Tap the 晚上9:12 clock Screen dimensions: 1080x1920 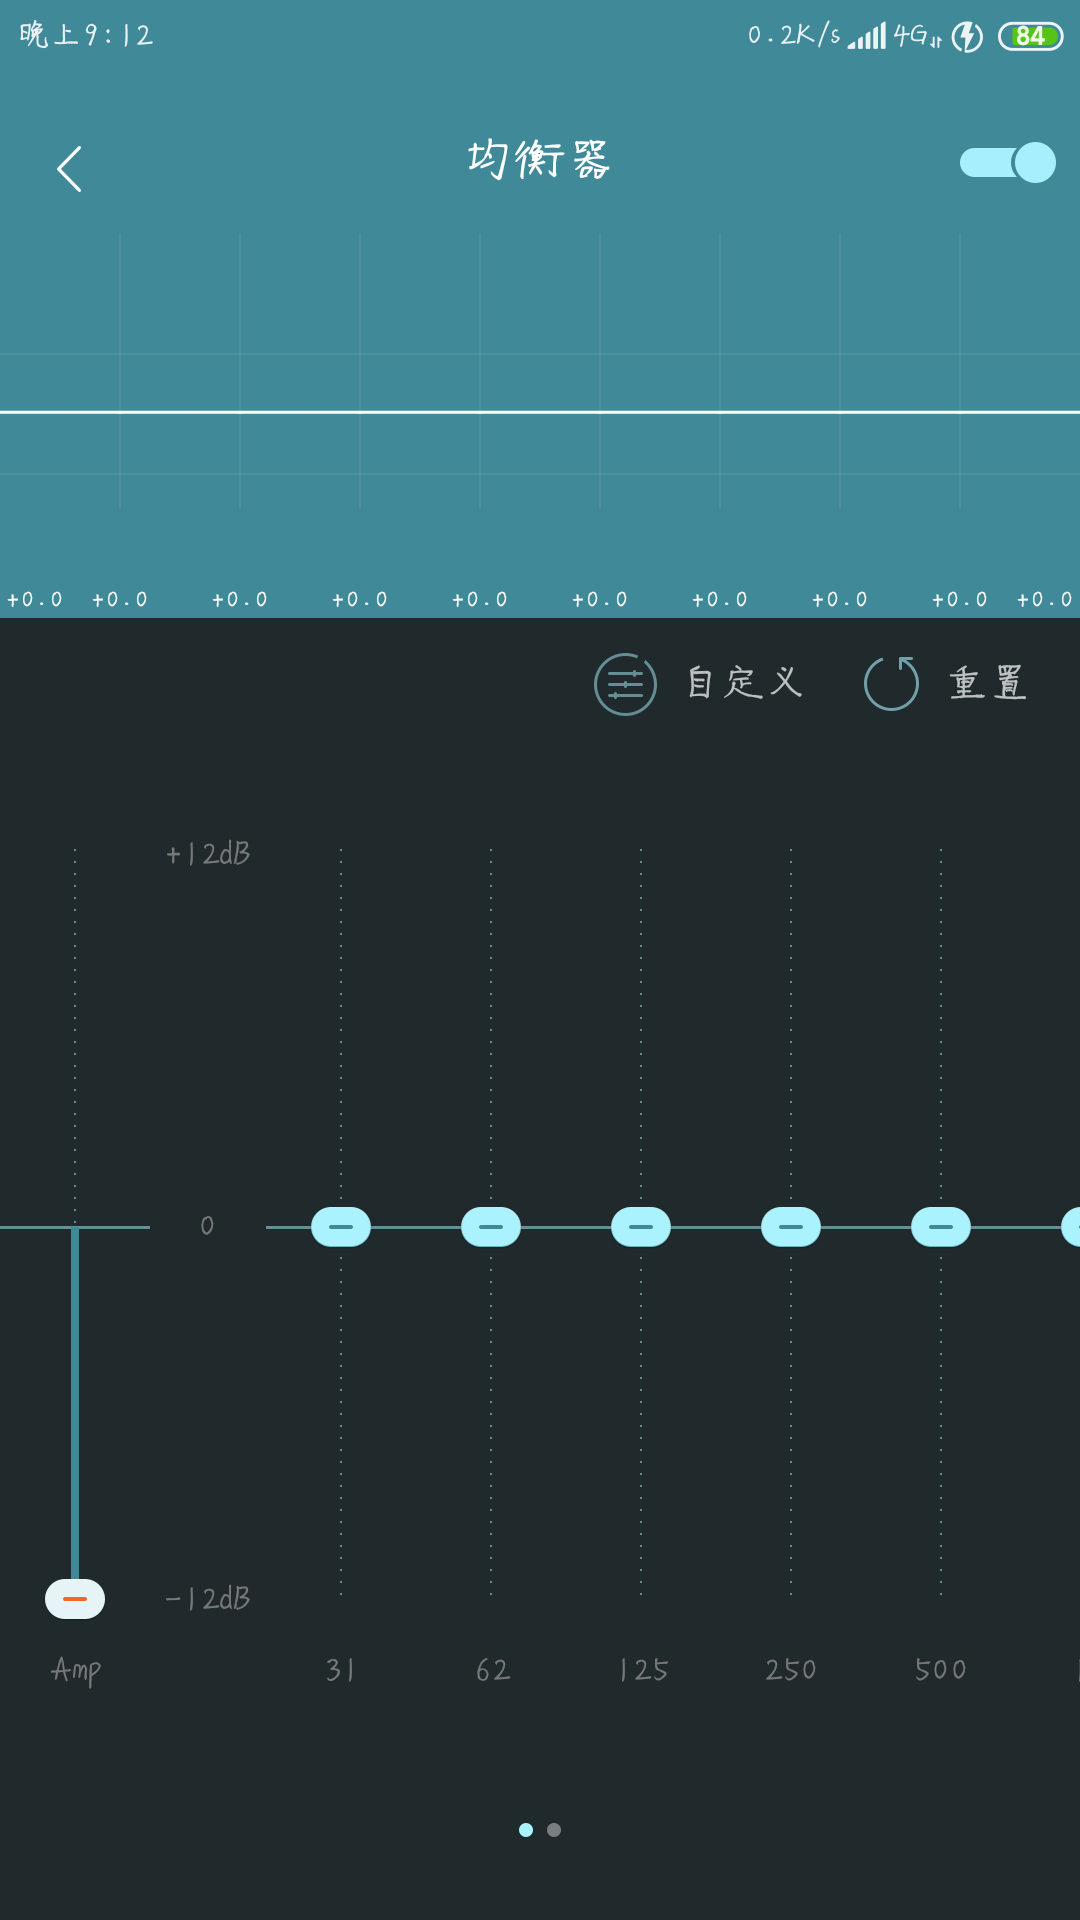tap(86, 35)
